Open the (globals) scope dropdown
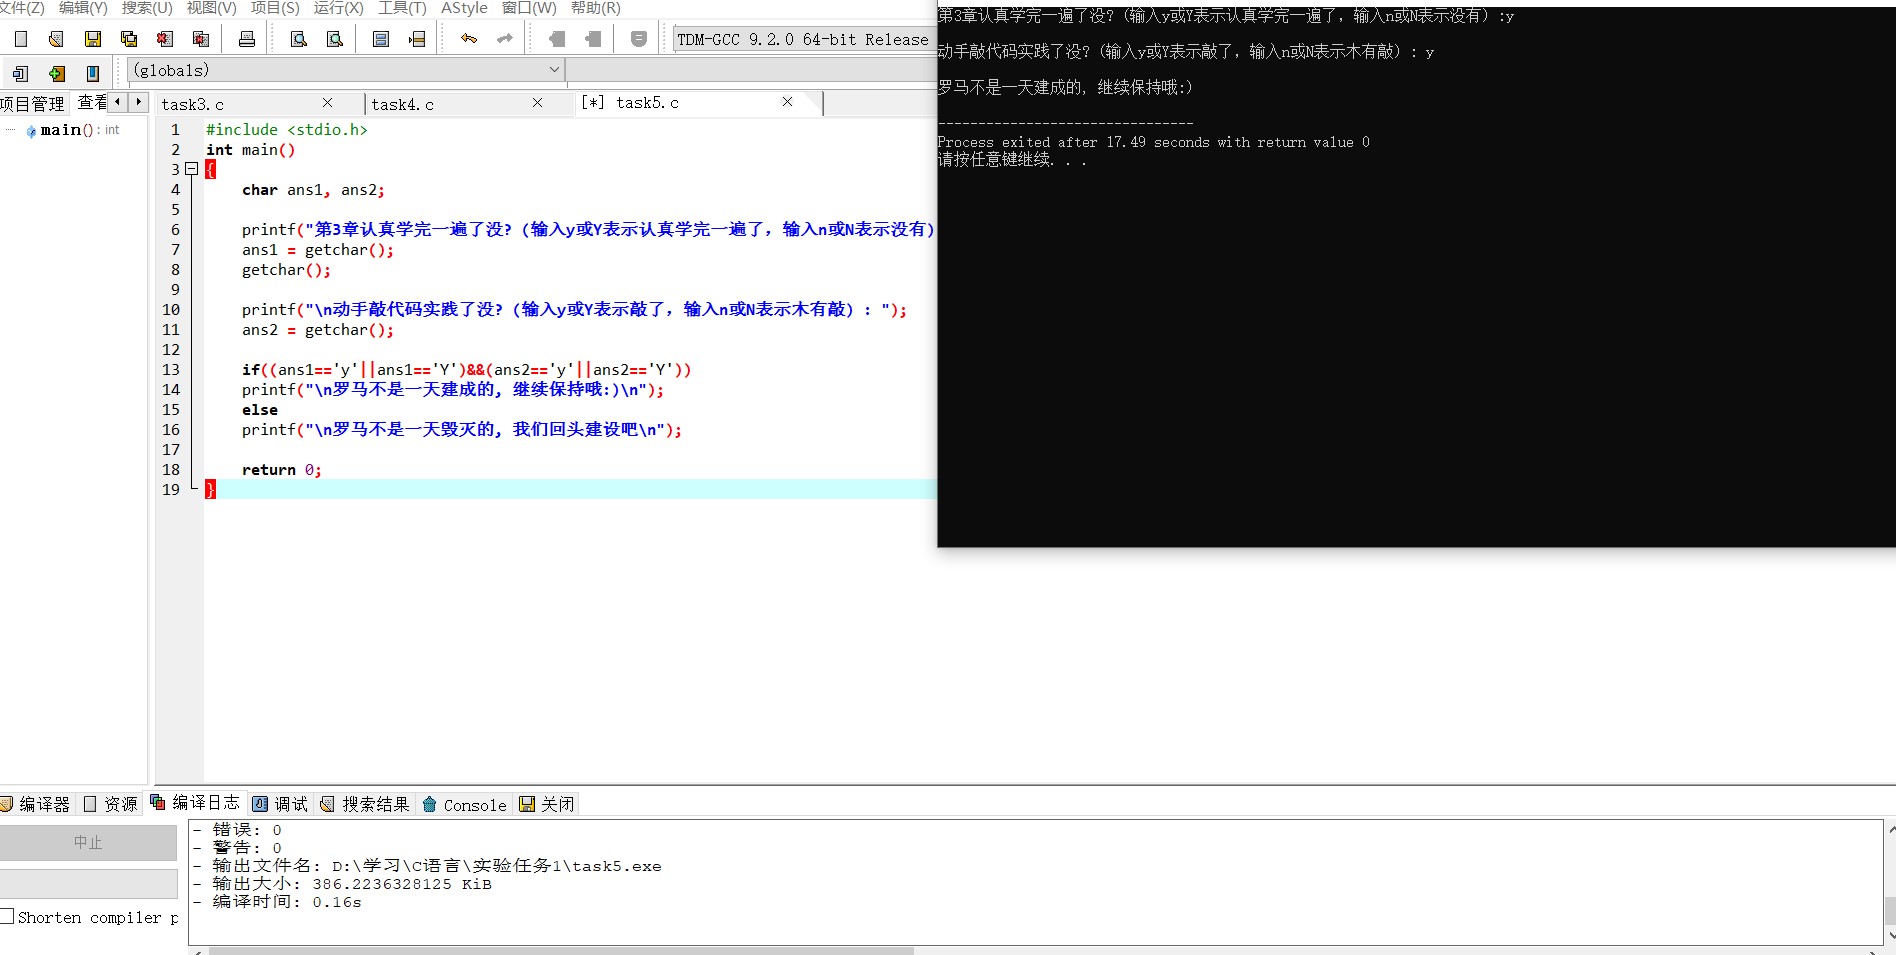This screenshot has height=955, width=1896. click(x=346, y=70)
